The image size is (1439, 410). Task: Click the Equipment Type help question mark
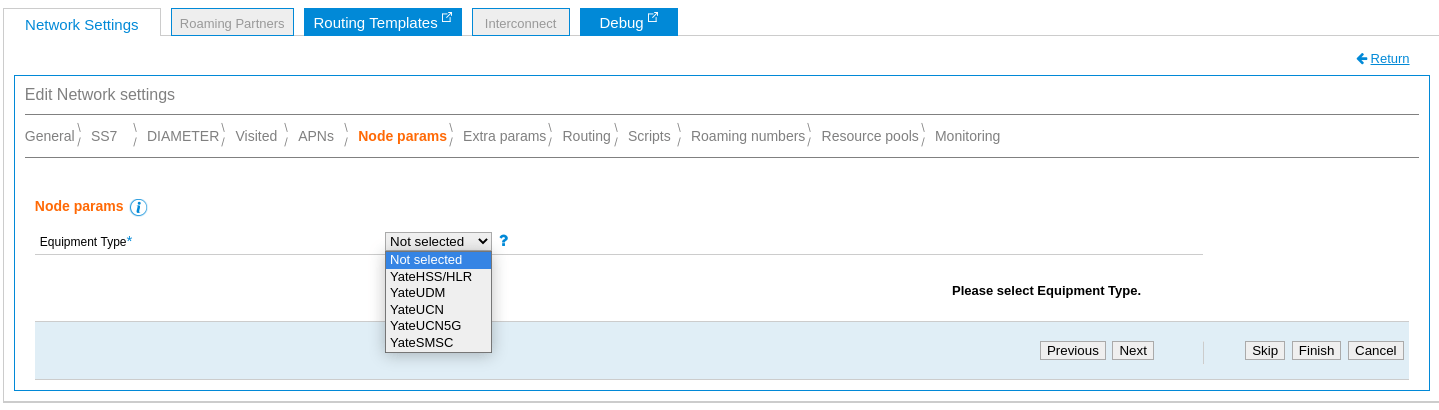click(x=504, y=240)
